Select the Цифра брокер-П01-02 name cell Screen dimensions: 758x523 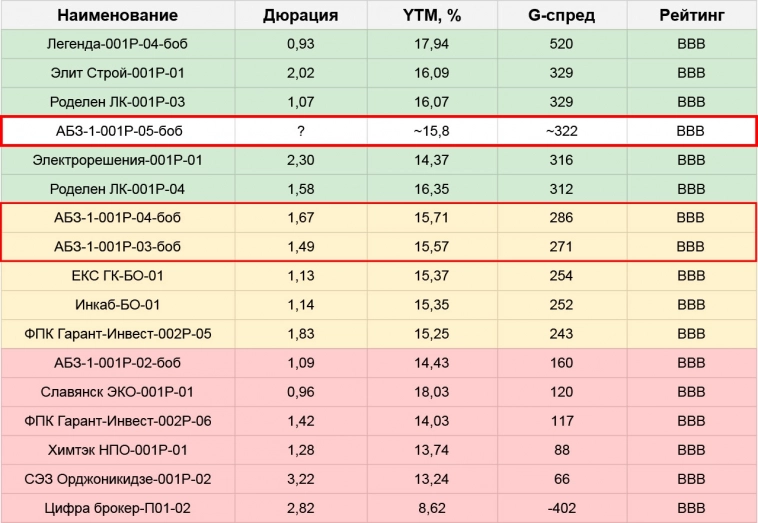117,508
